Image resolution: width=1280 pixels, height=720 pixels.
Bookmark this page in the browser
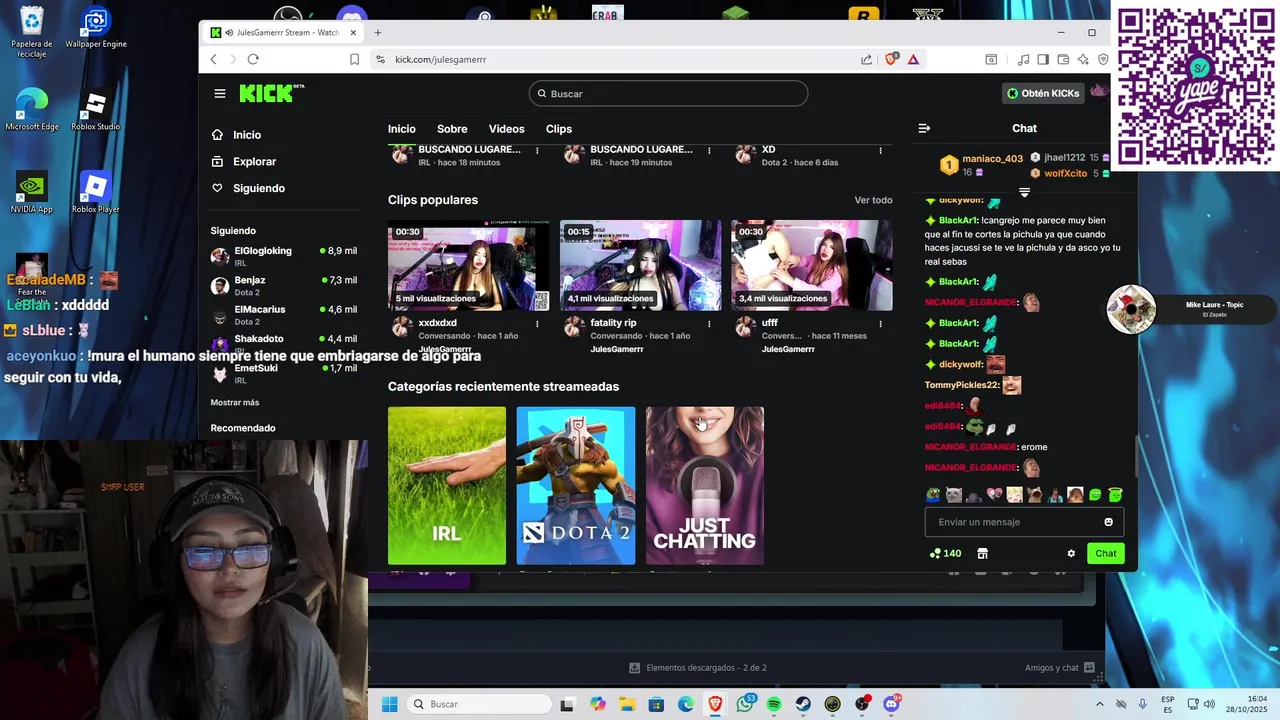click(354, 59)
